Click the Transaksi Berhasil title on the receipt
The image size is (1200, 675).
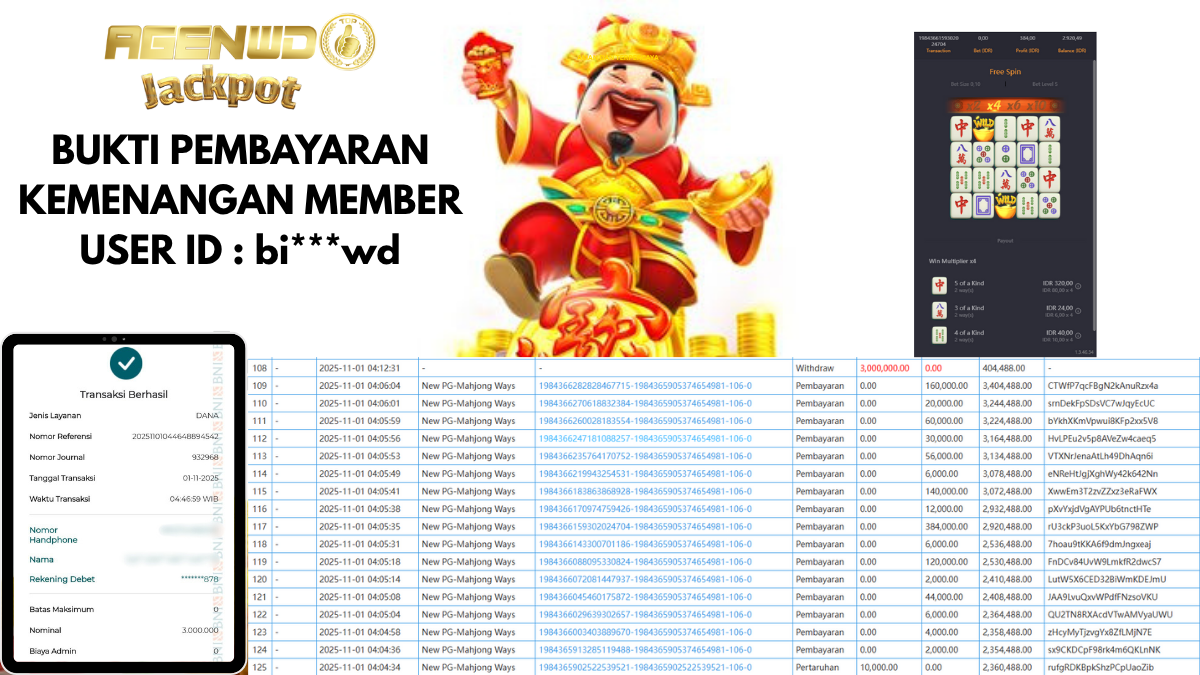point(126,394)
